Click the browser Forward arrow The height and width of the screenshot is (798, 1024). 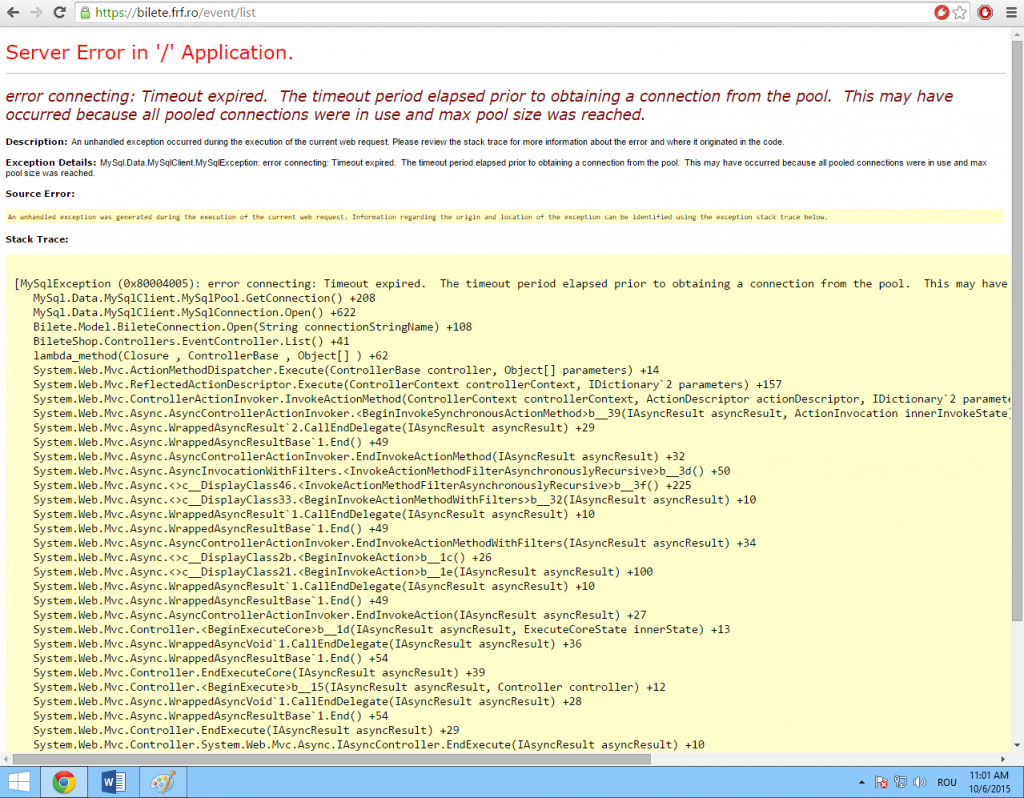click(37, 13)
